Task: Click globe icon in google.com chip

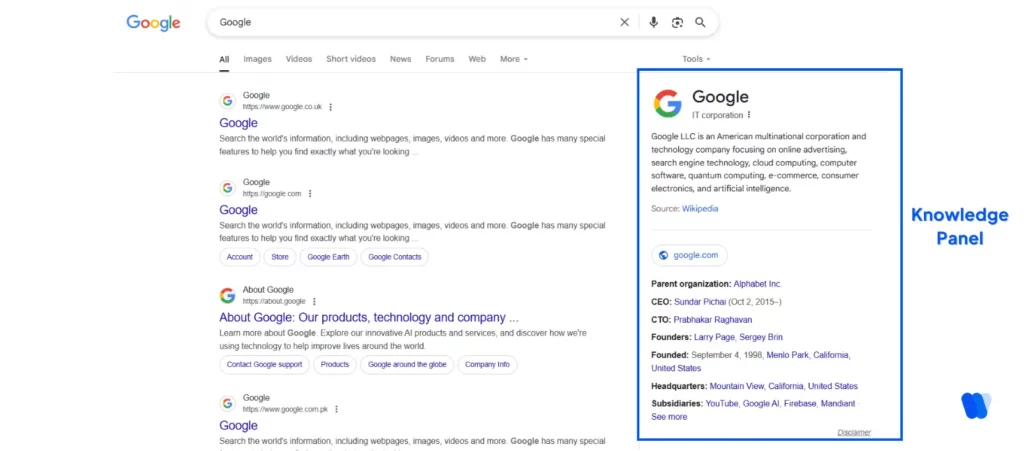Action: click(664, 255)
